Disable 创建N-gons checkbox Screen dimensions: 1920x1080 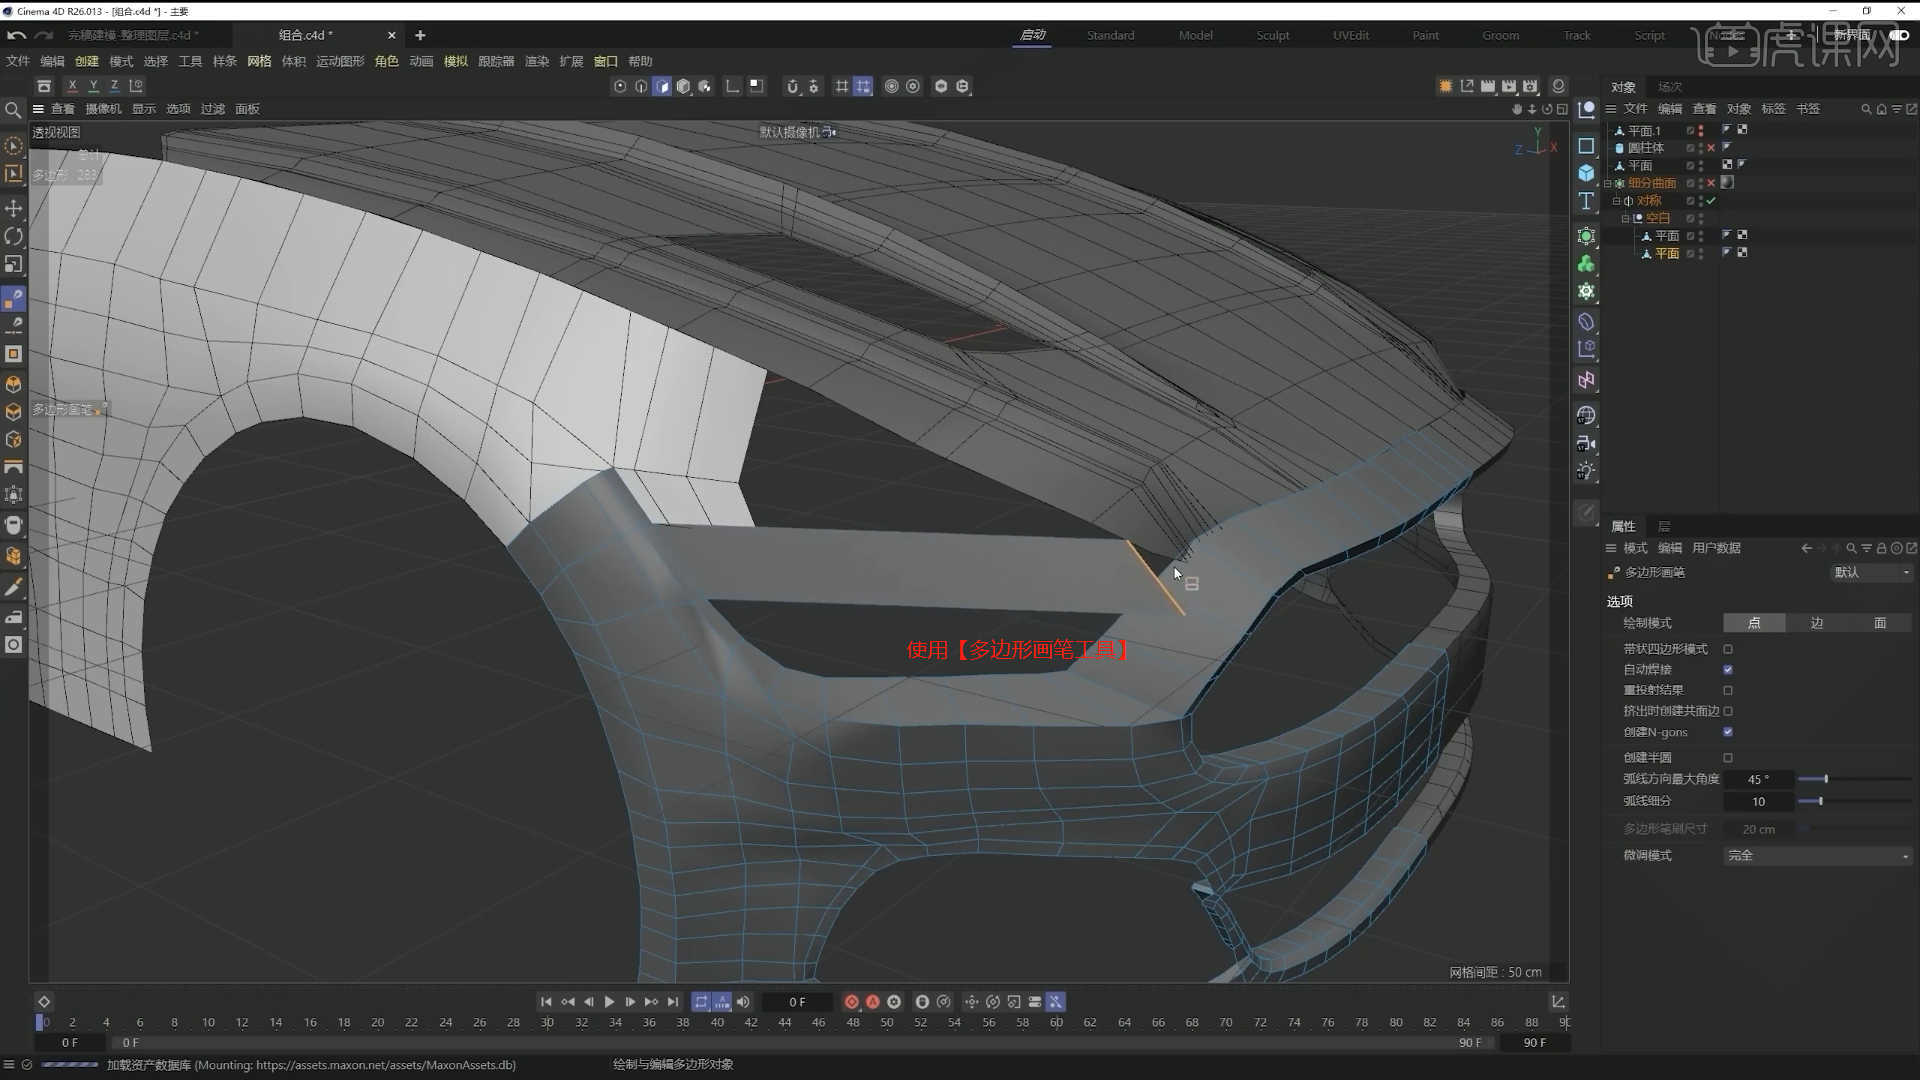pos(1728,732)
